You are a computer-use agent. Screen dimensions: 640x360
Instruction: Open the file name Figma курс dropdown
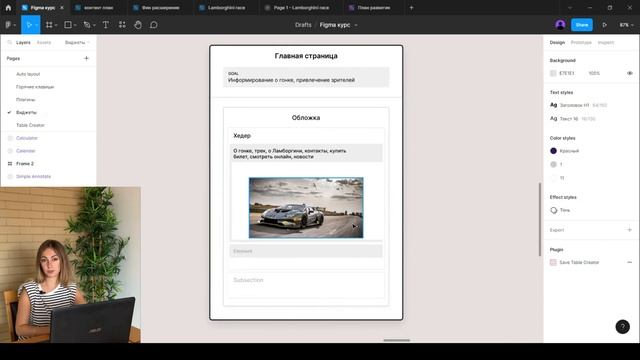pyautogui.click(x=356, y=25)
